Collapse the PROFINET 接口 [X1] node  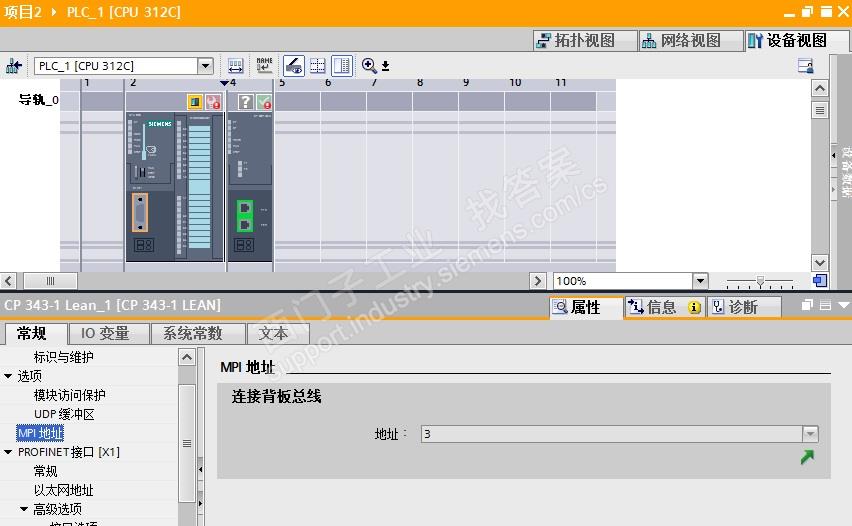(x=8, y=452)
